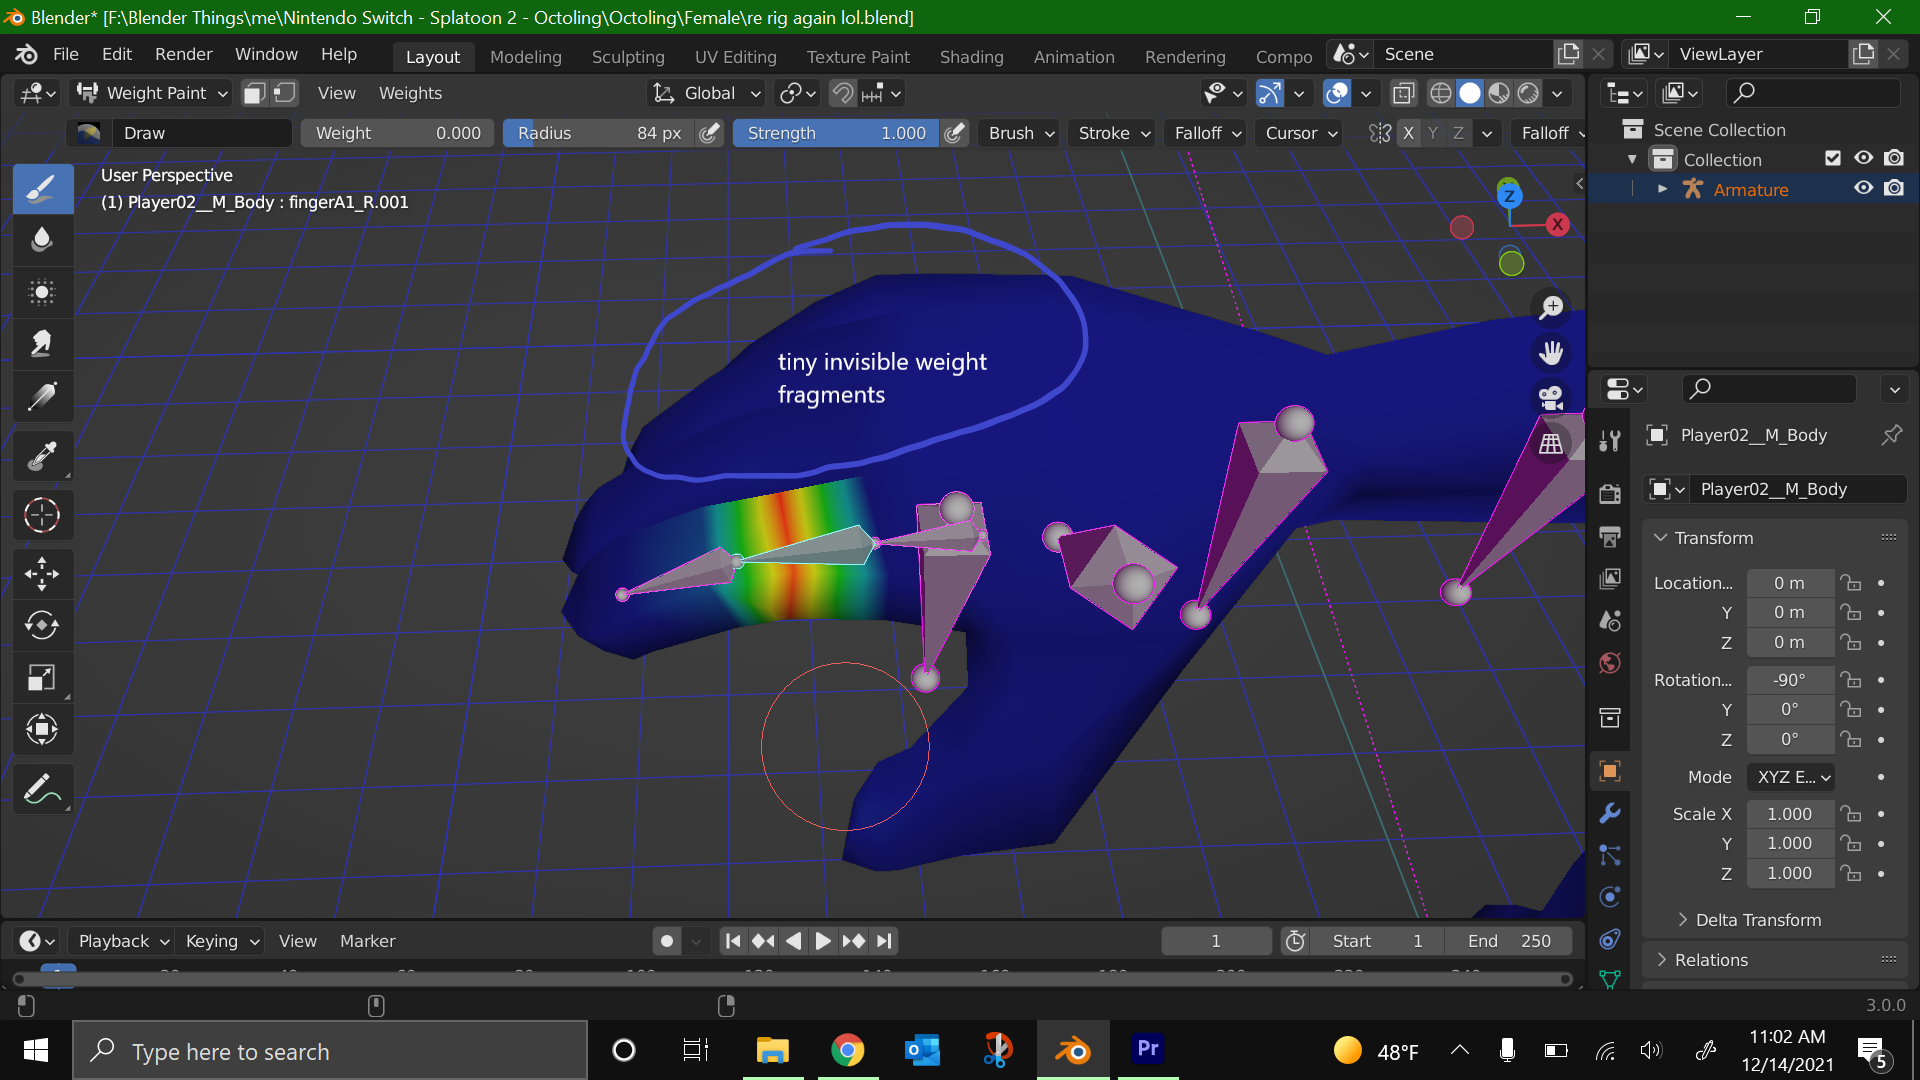Open the Object Constraints properties tab
This screenshot has height=1080, width=1920.
point(1610,939)
